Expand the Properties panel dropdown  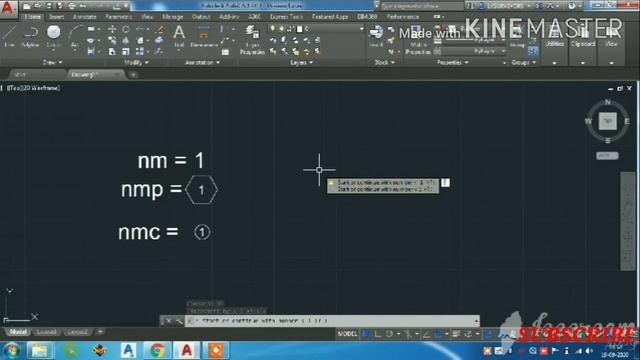click(452, 62)
